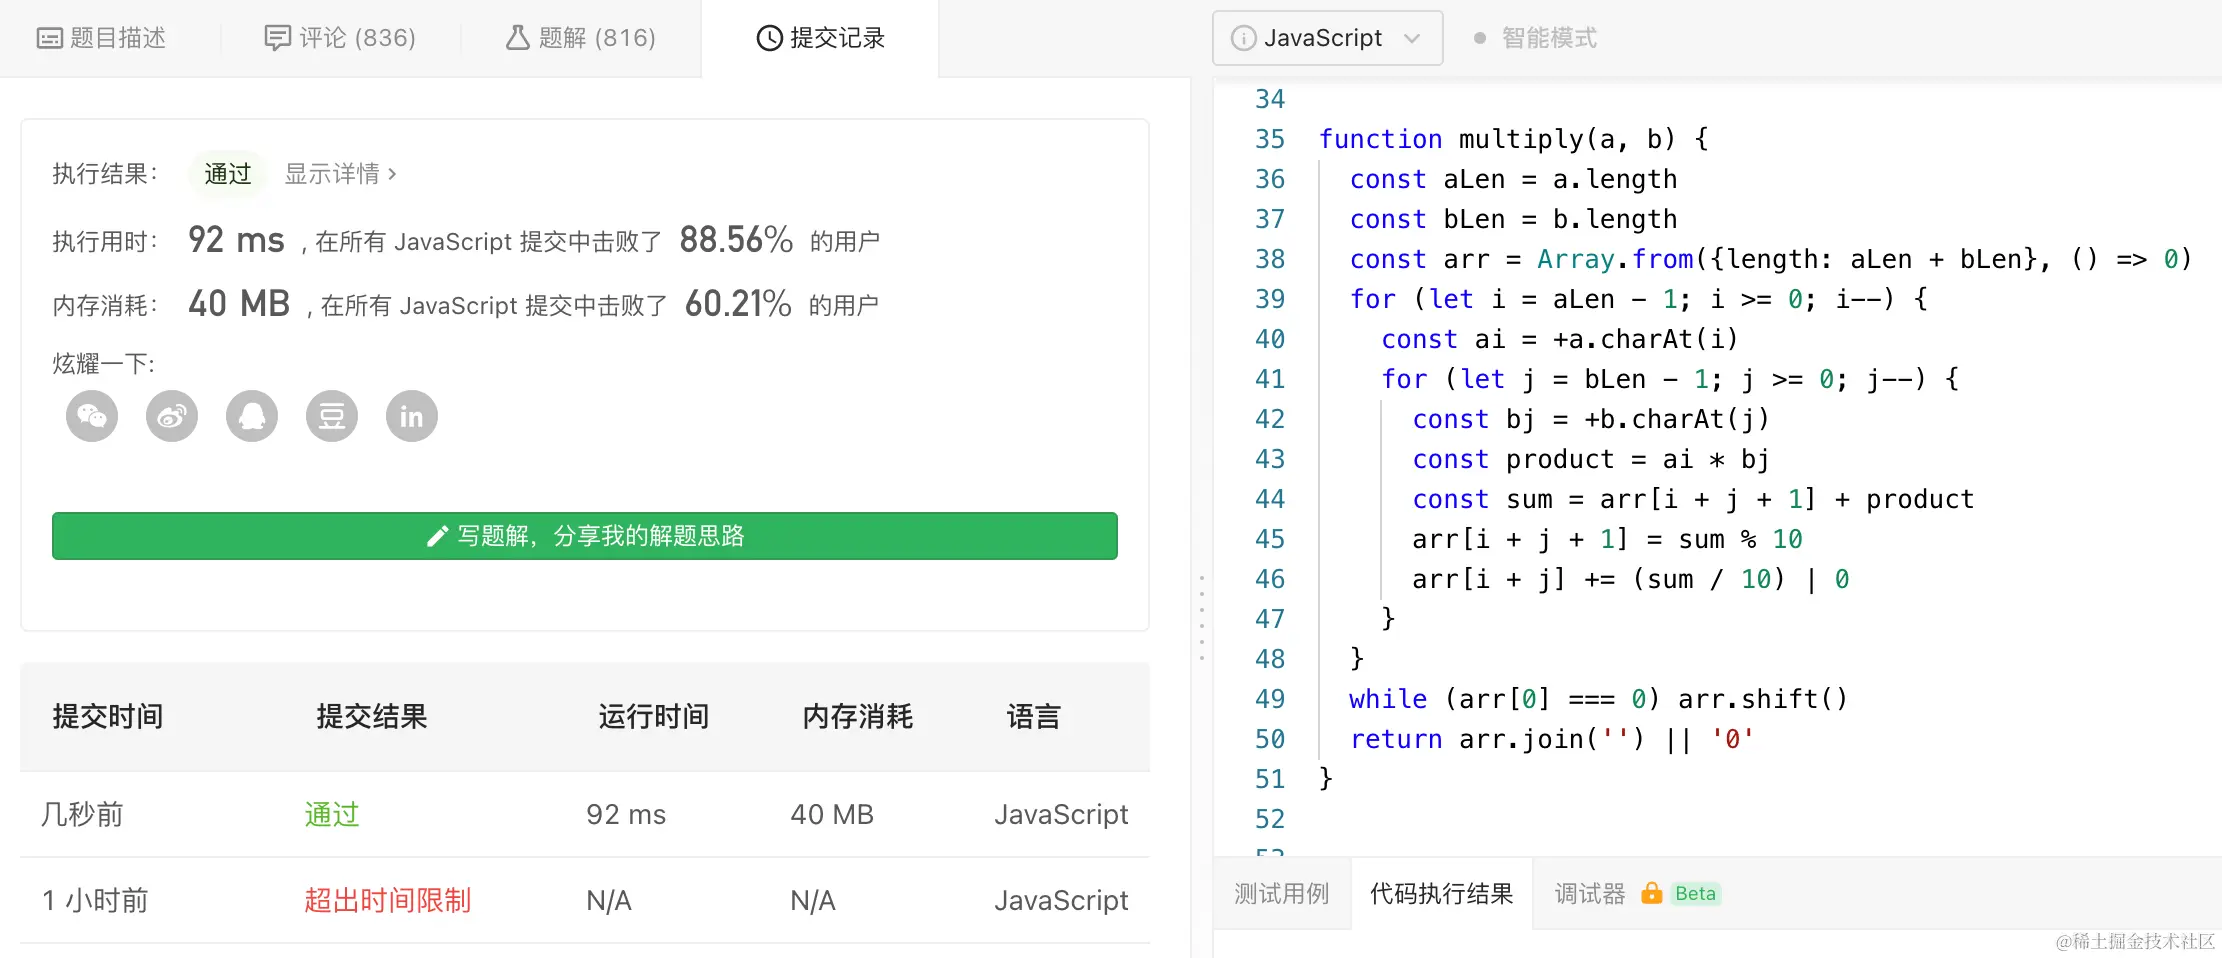Share result via WeChat icon
2222x958 pixels.
[x=92, y=416]
